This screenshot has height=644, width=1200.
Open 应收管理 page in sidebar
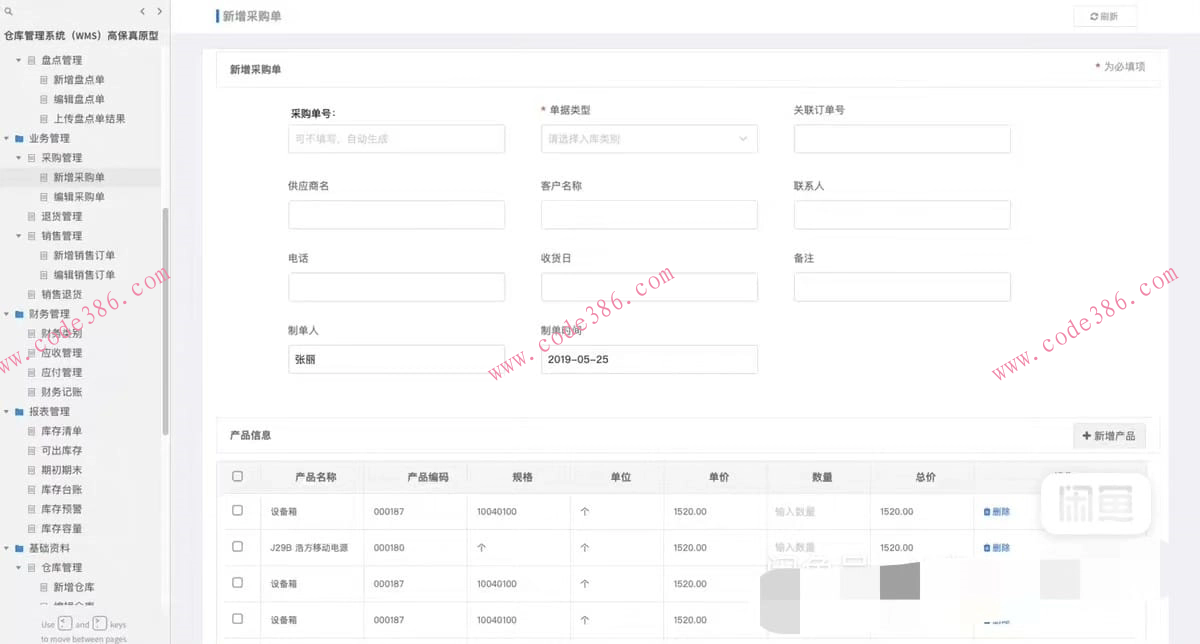coord(62,353)
